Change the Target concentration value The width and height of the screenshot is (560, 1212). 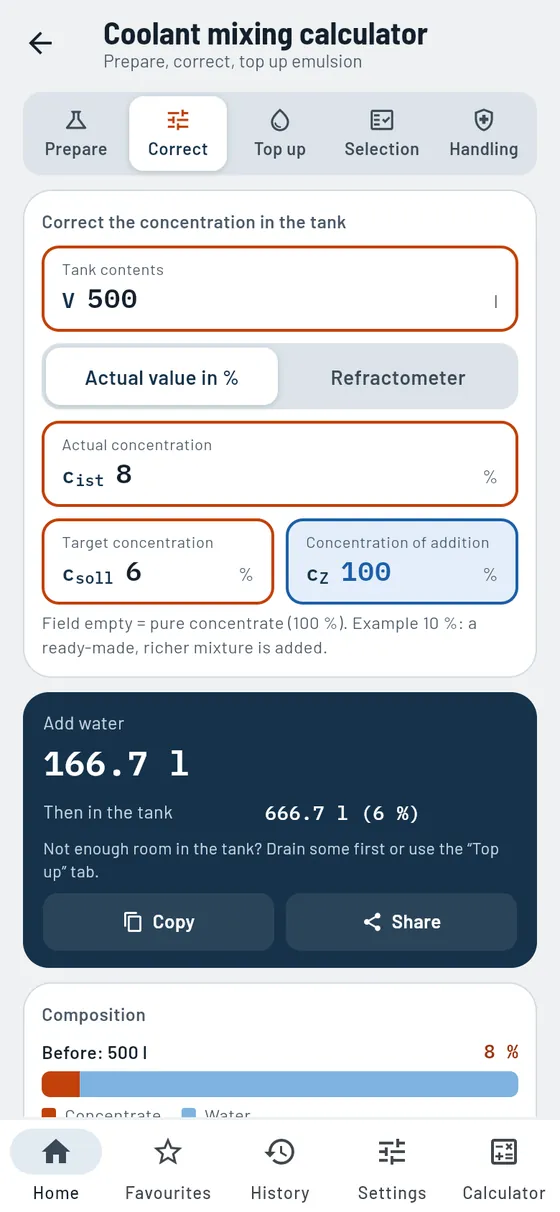158,561
